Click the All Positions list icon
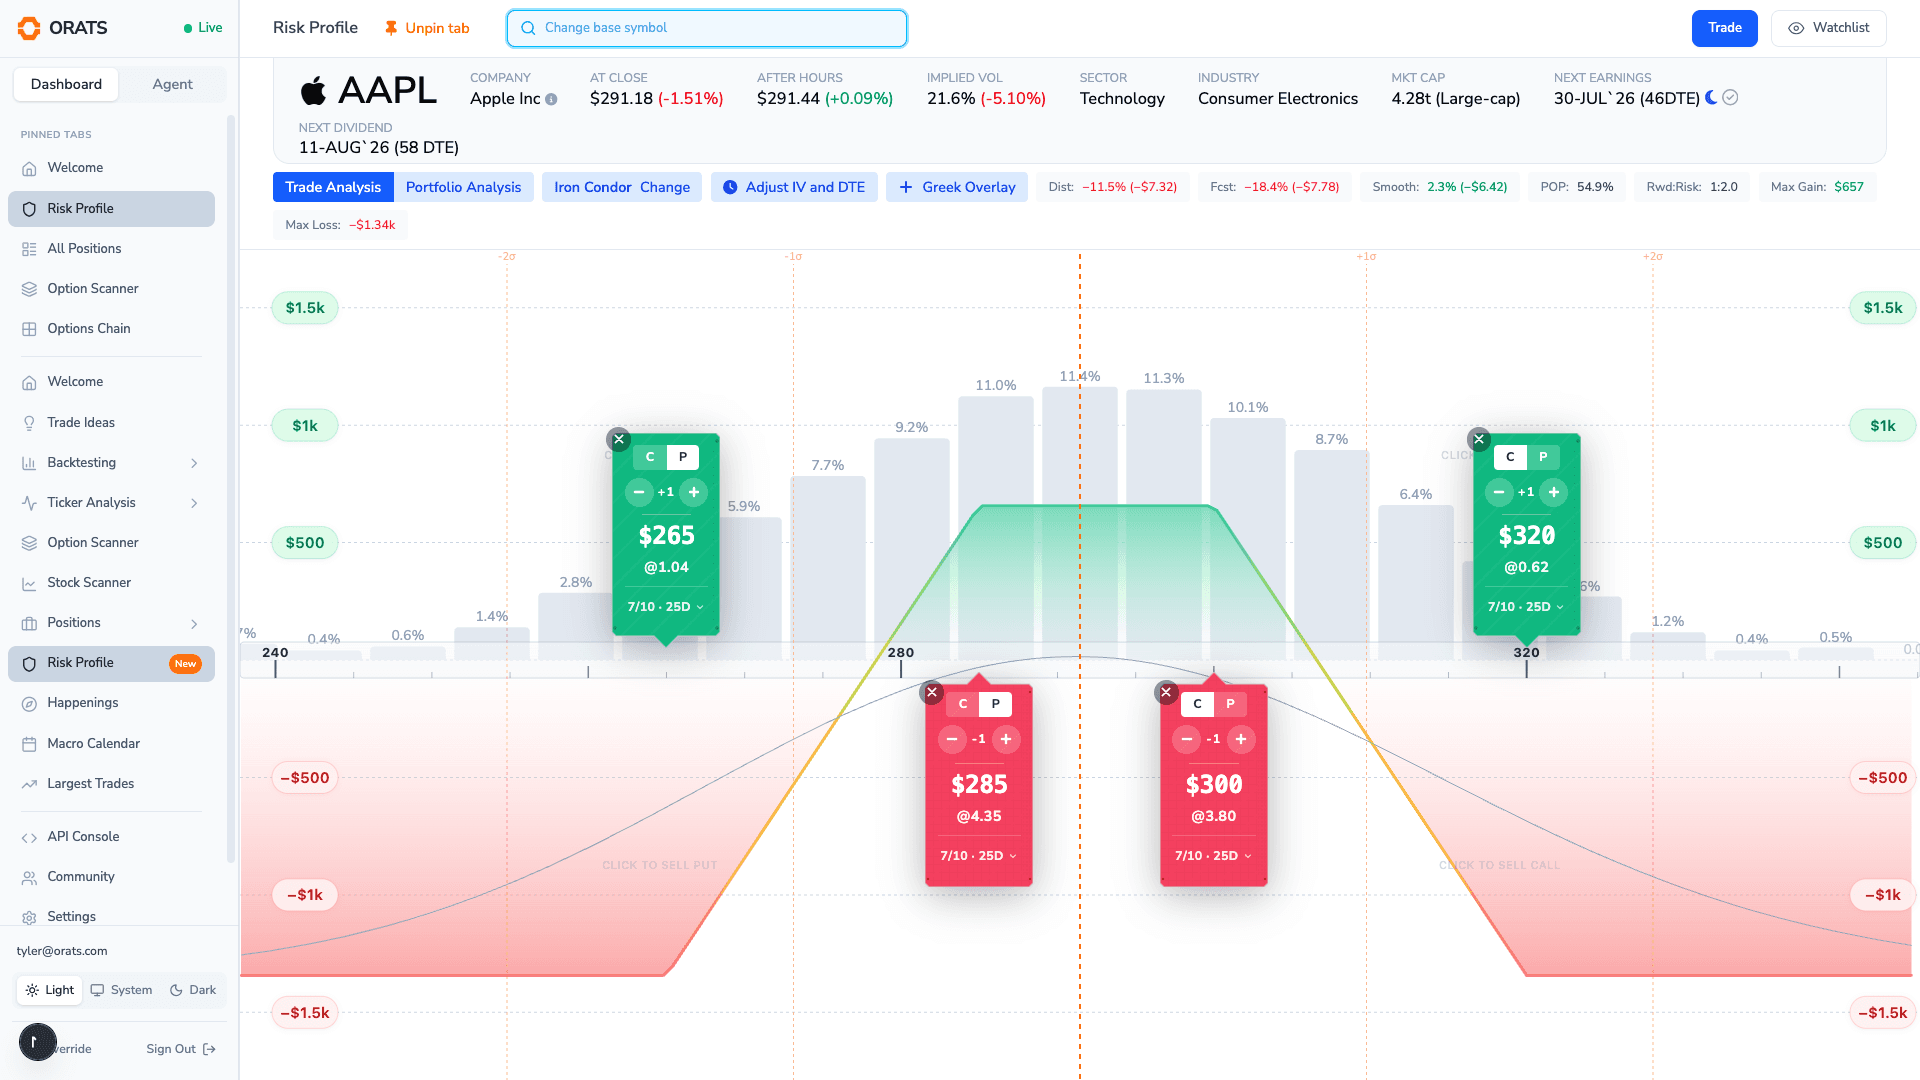Viewport: 1920px width, 1080px height. tap(29, 249)
